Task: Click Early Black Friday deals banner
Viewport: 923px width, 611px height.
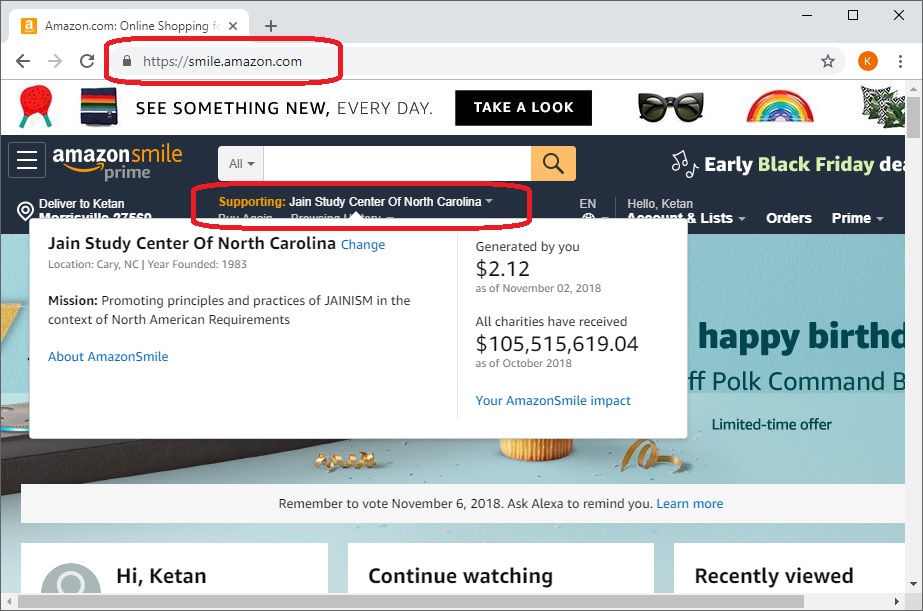Action: coord(788,164)
